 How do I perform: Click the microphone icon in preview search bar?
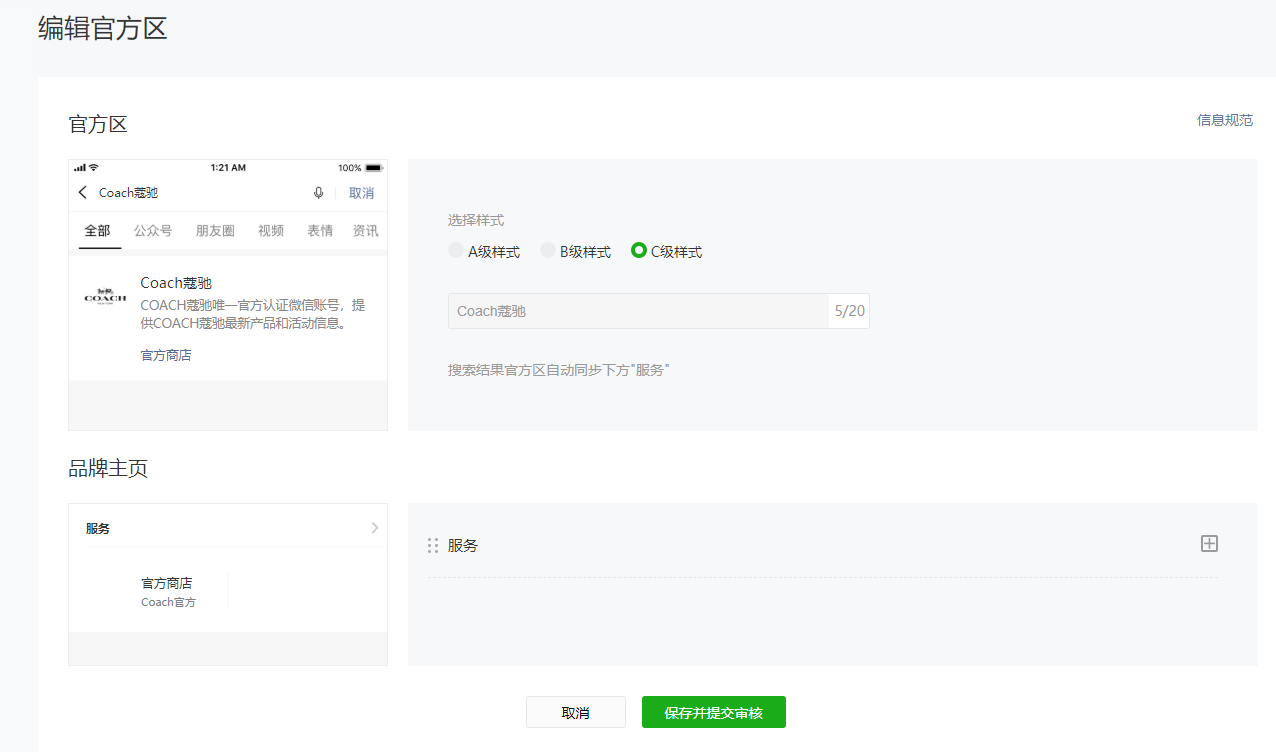(319, 193)
